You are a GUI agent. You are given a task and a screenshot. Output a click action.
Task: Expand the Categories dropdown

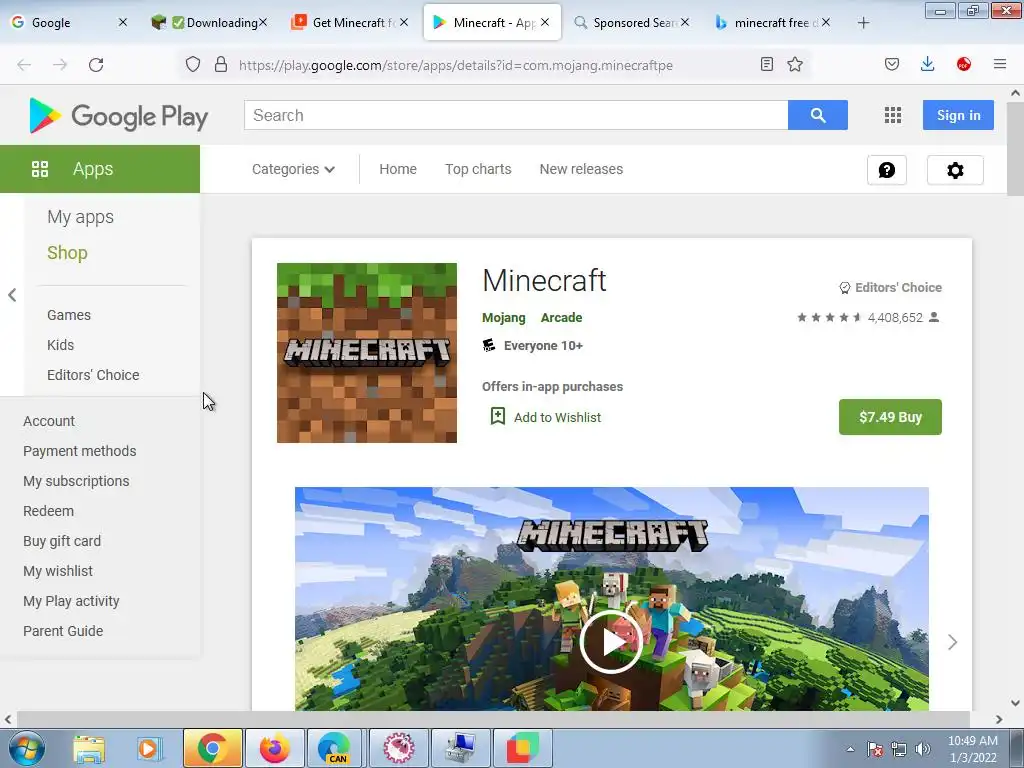[x=293, y=169]
